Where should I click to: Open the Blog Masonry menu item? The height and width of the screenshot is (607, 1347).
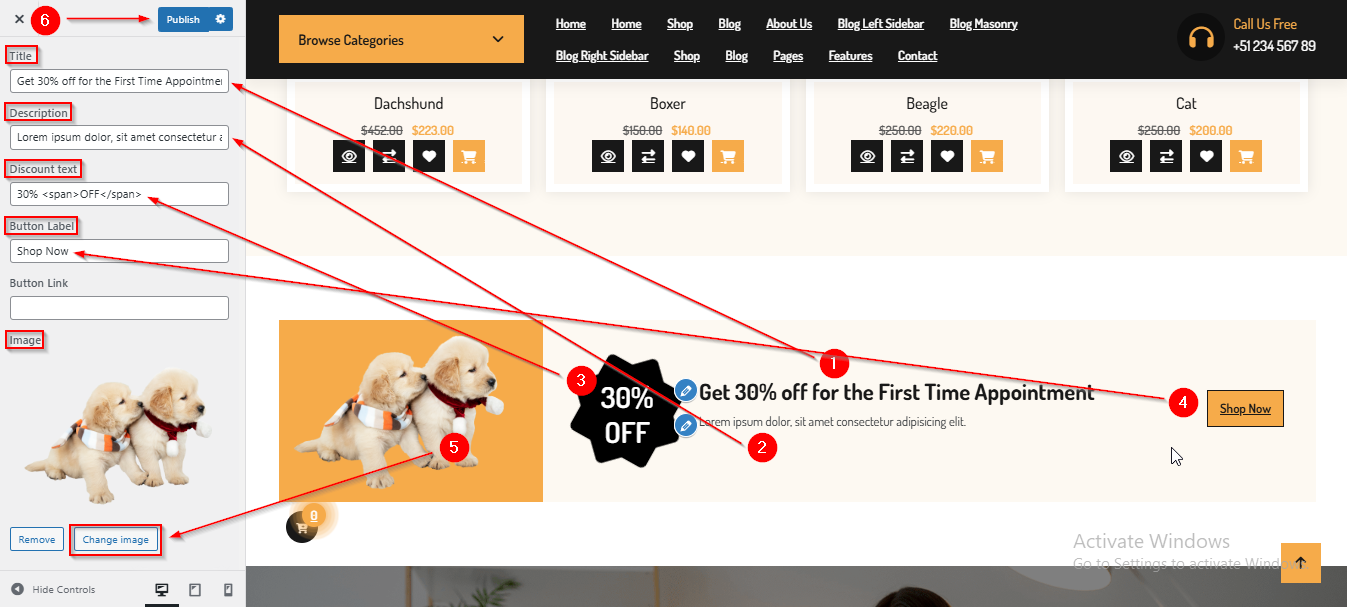tap(983, 24)
